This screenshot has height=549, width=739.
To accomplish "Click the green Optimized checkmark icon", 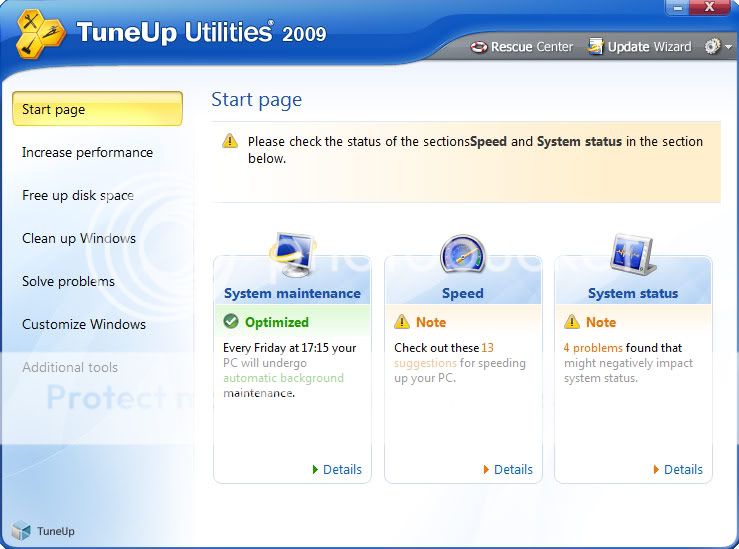I will tap(231, 321).
